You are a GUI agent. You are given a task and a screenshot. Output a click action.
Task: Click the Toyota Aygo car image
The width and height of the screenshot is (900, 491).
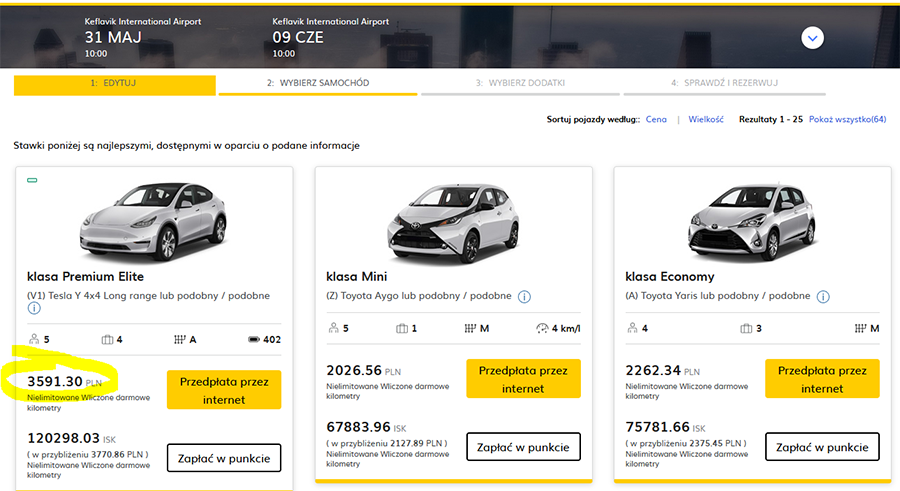pos(453,222)
